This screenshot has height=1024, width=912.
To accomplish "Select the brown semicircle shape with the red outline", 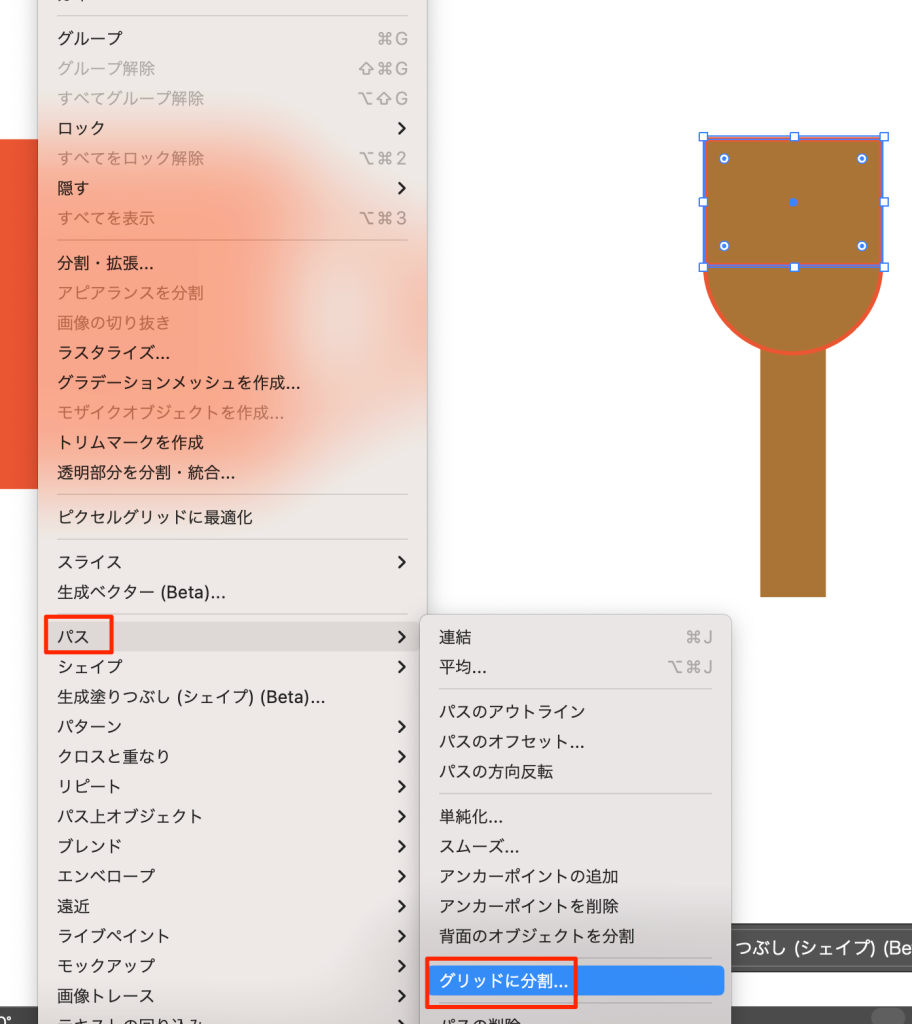I will coord(793,310).
